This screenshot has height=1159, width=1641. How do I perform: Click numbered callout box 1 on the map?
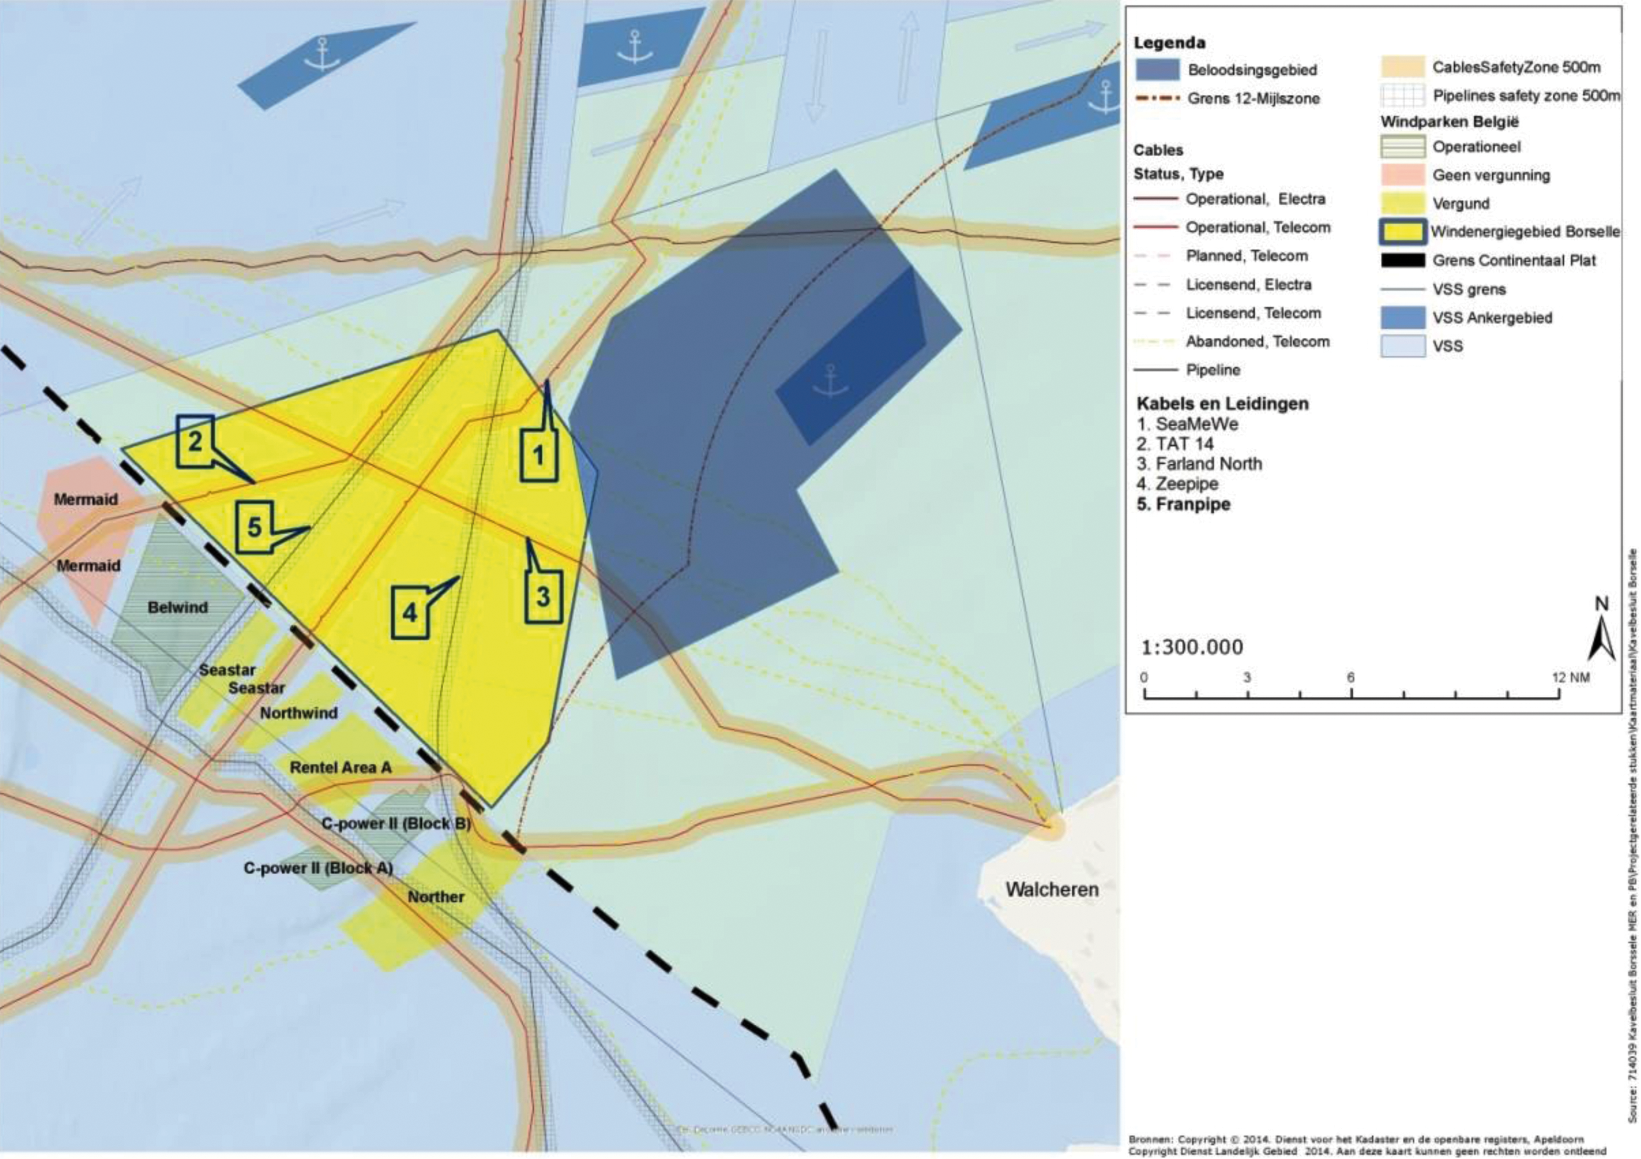point(539,455)
